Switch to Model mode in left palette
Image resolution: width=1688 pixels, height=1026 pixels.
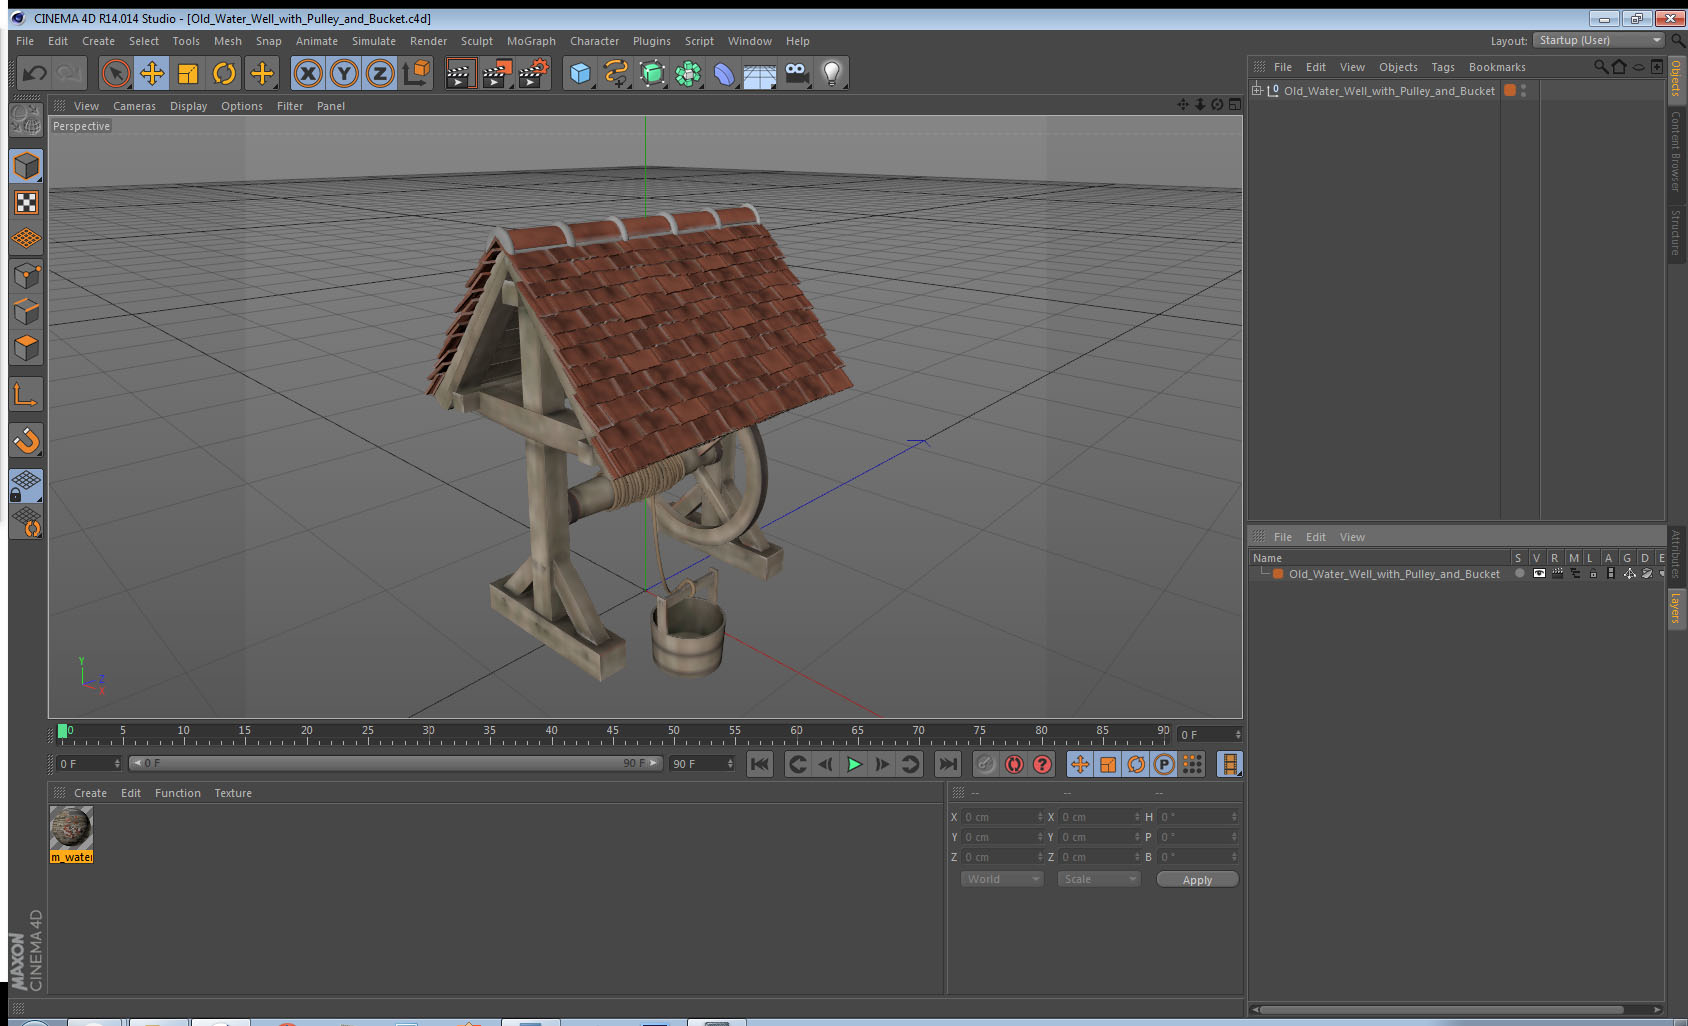click(26, 166)
